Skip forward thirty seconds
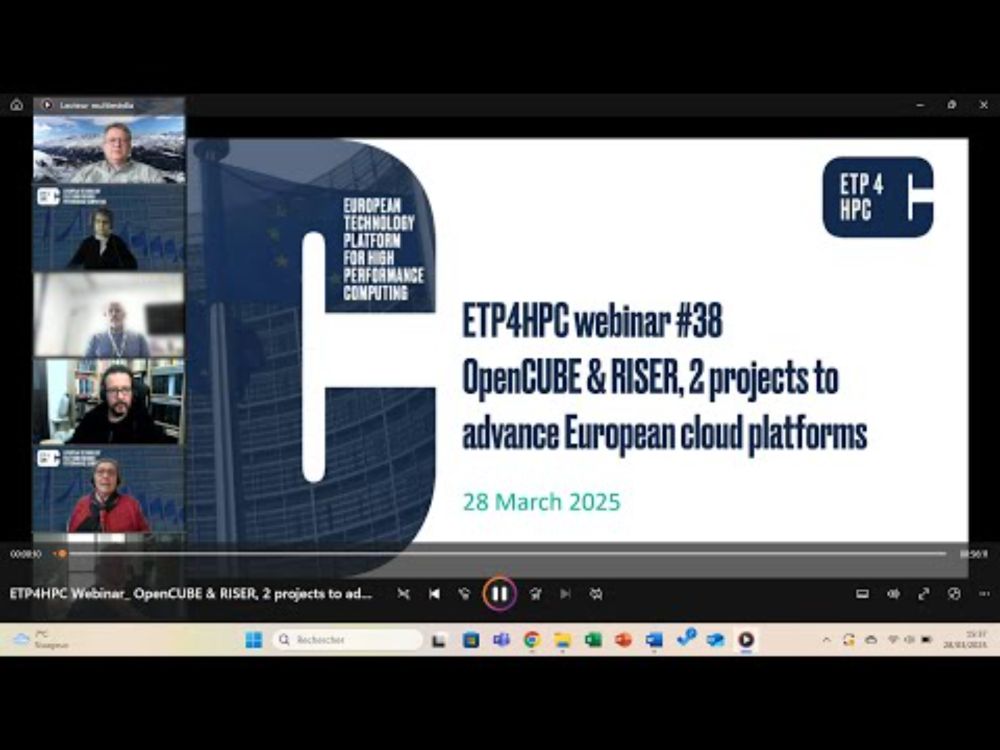Image resolution: width=1000 pixels, height=750 pixels. 535,594
